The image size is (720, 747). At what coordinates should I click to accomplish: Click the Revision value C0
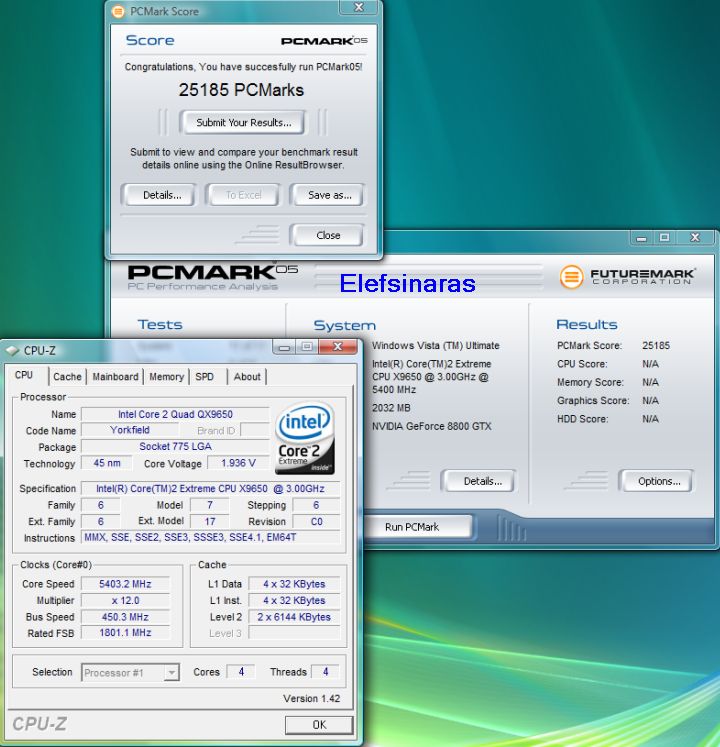(x=316, y=521)
